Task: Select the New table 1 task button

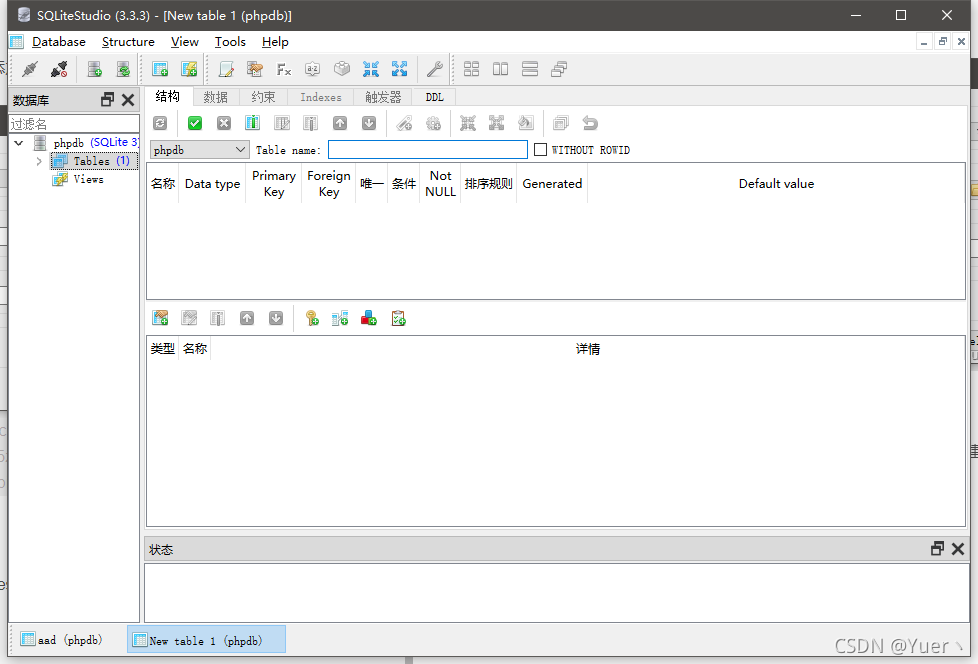Action: tap(205, 639)
